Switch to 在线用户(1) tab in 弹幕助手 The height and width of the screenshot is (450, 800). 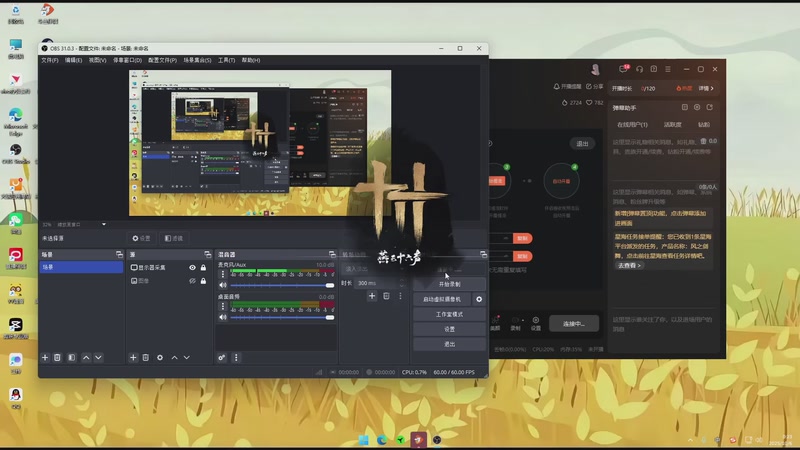coord(632,124)
